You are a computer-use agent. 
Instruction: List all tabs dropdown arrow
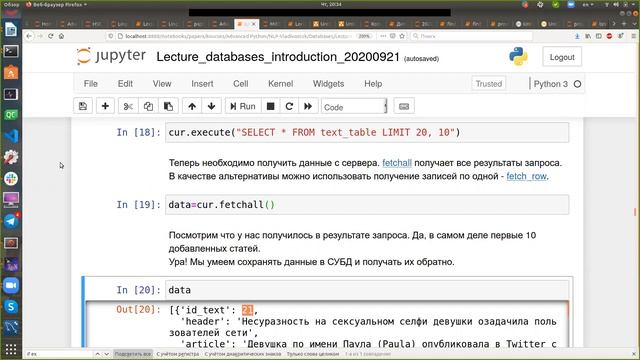(633, 24)
